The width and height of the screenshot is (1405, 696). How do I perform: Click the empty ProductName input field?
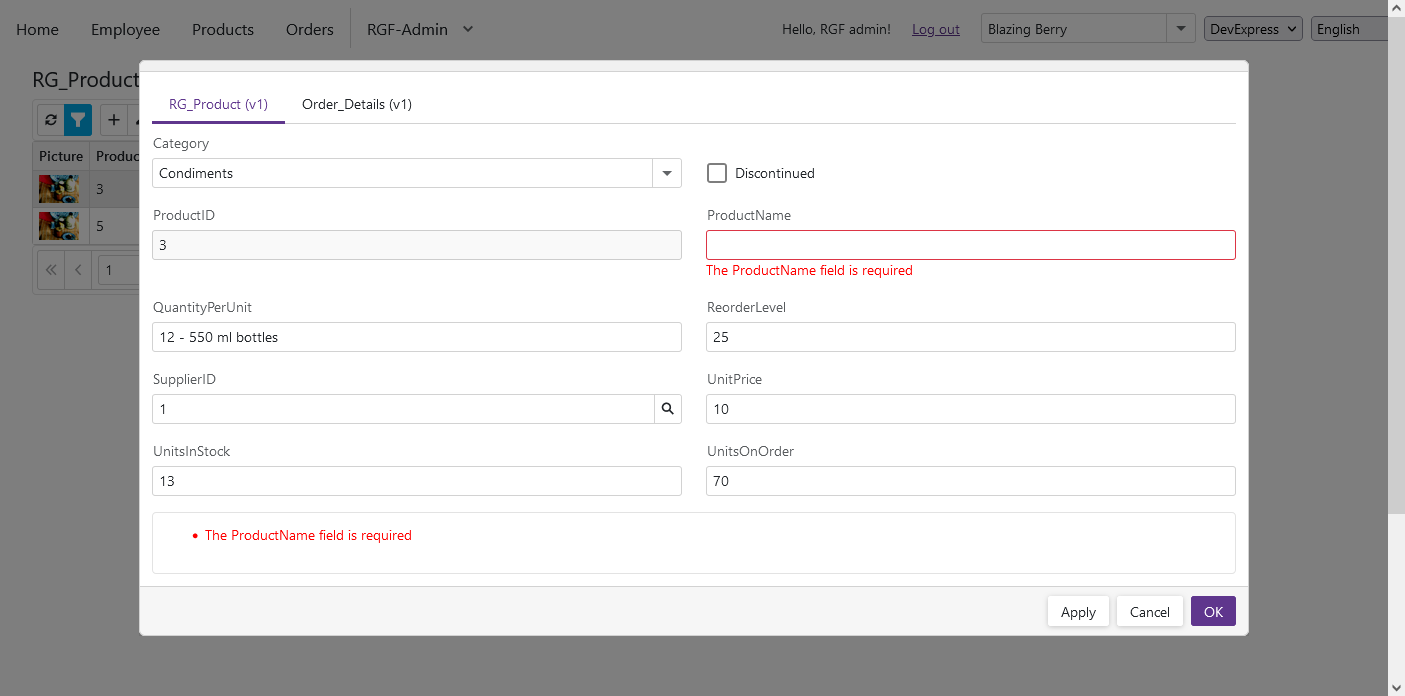pos(970,245)
